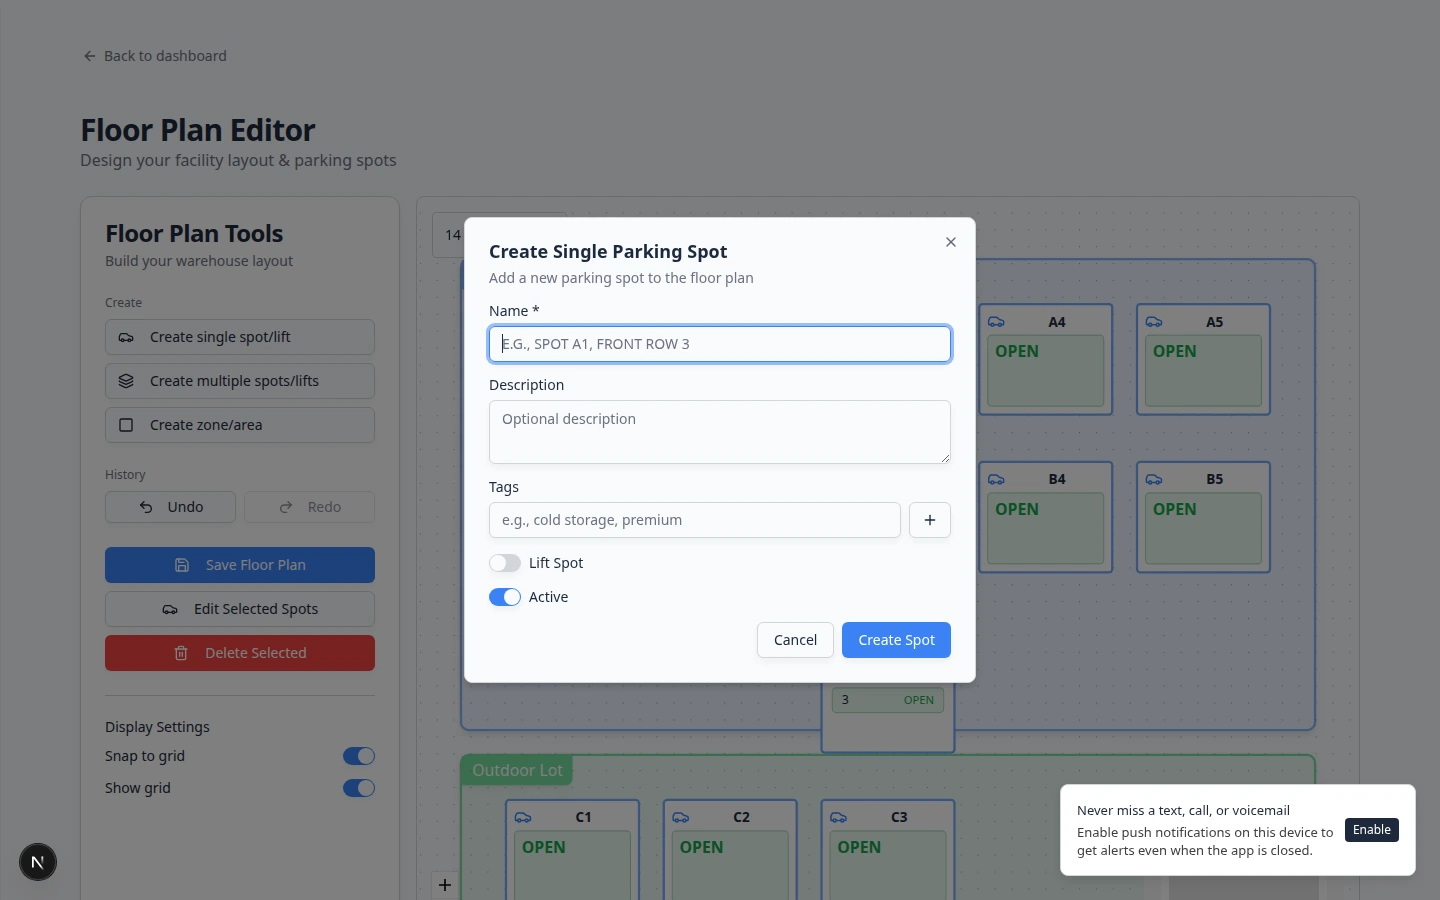
Task: Select parking spot B5
Action: tap(1203, 517)
